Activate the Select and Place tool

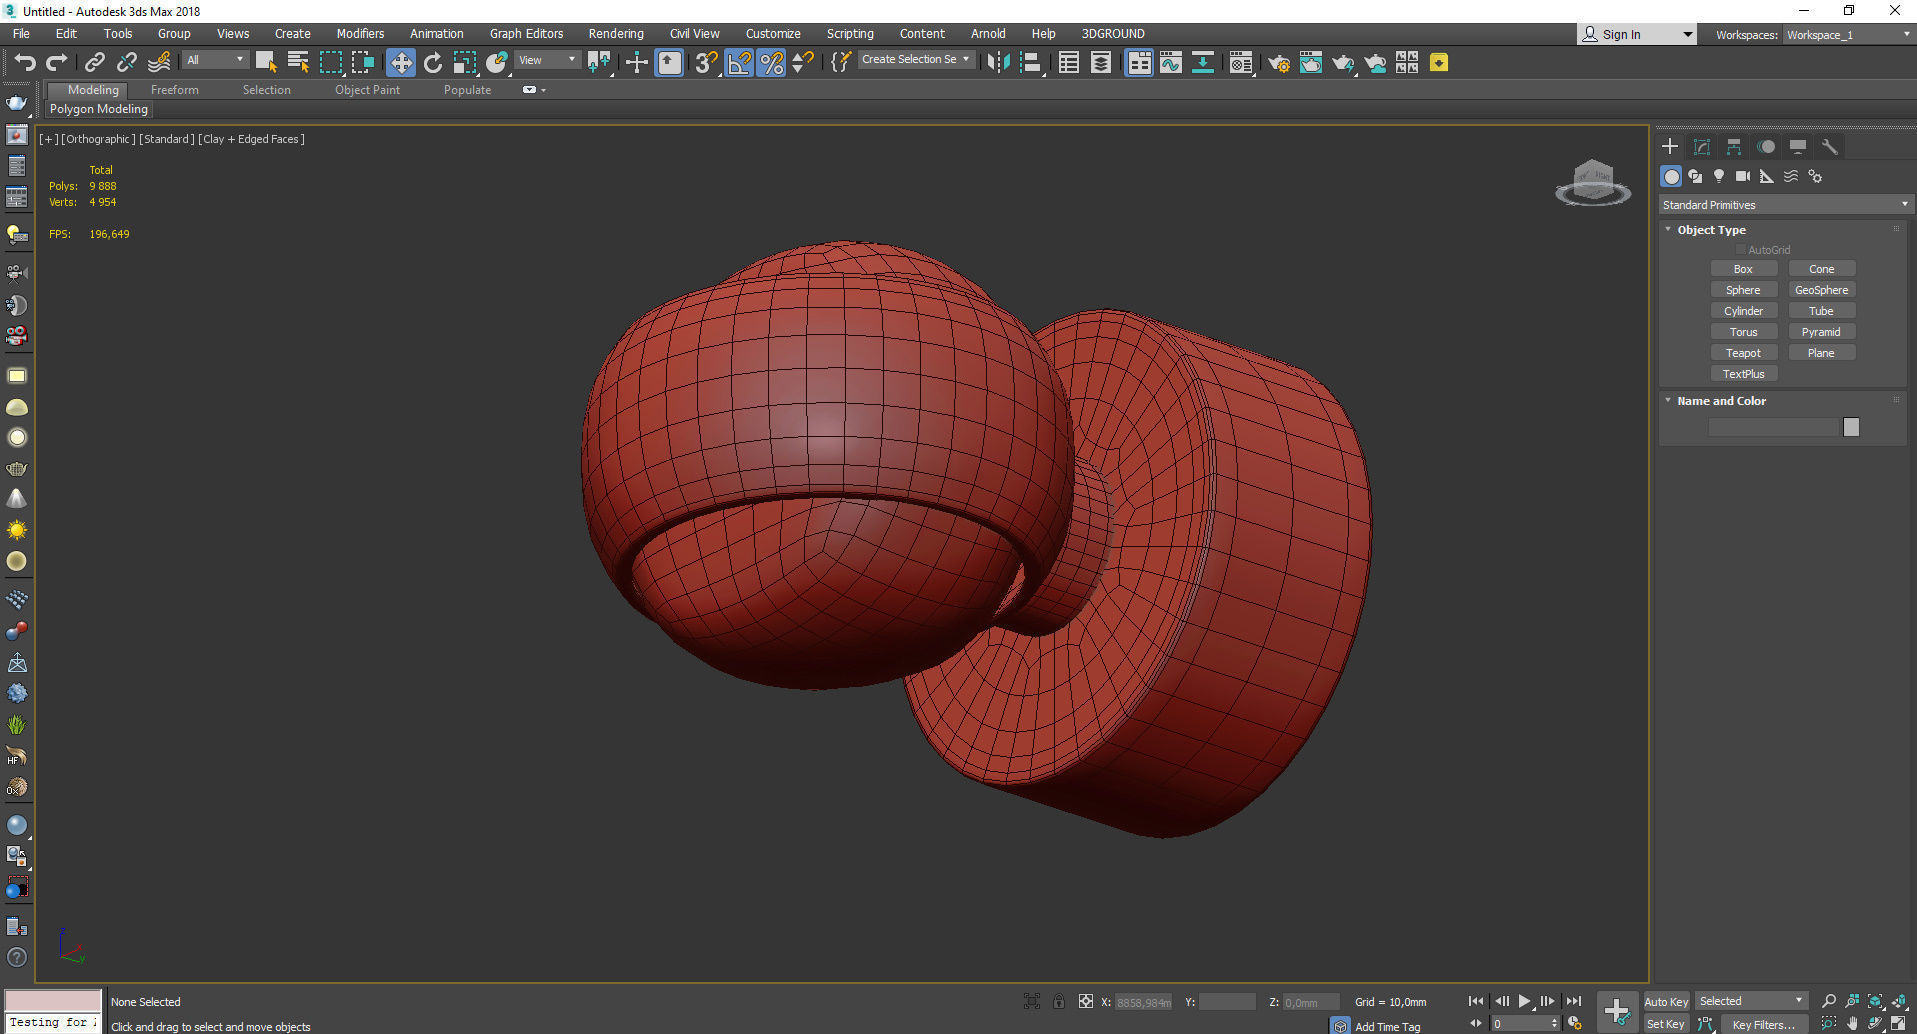(x=497, y=63)
